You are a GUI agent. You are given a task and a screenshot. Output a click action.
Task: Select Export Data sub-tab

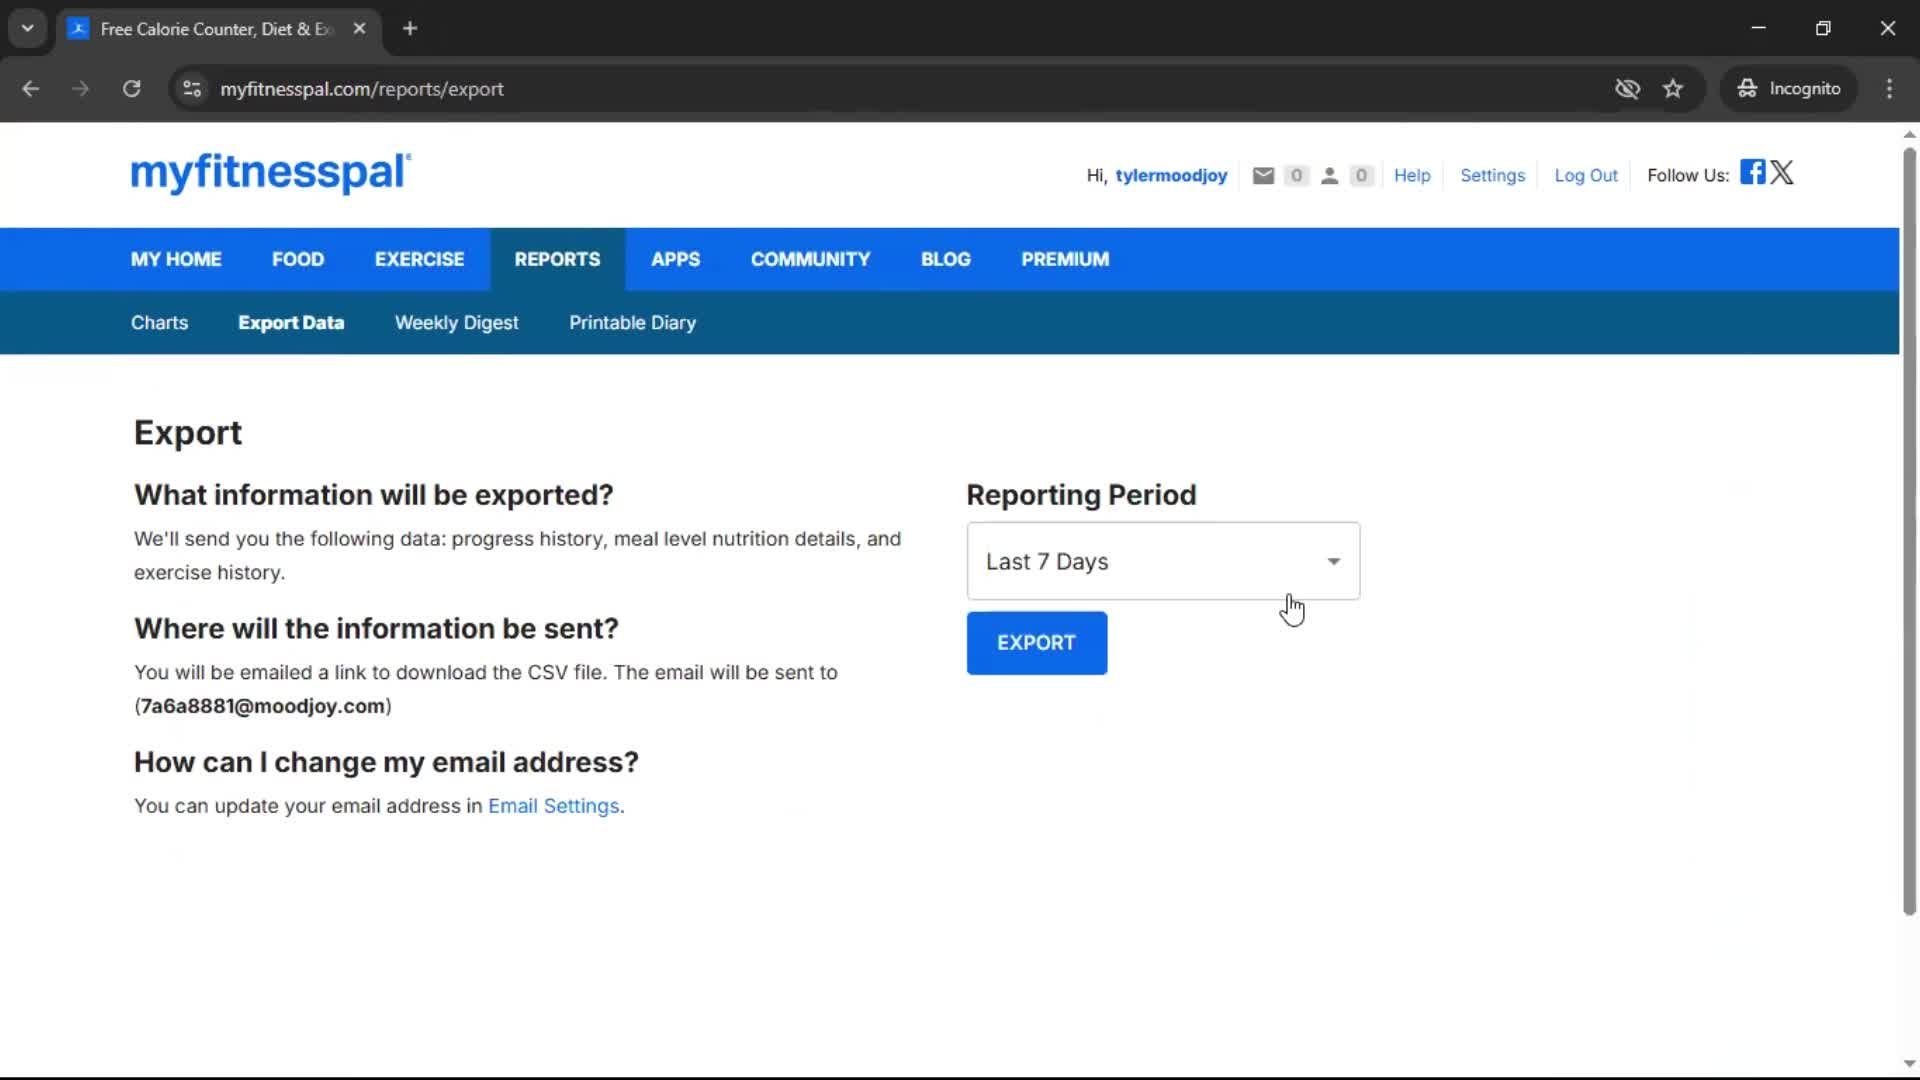point(291,323)
